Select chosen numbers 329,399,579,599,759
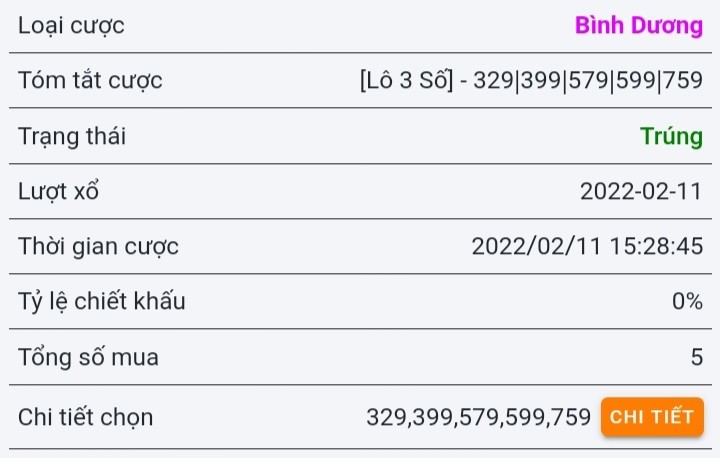Viewport: 720px width, 458px height. click(478, 418)
